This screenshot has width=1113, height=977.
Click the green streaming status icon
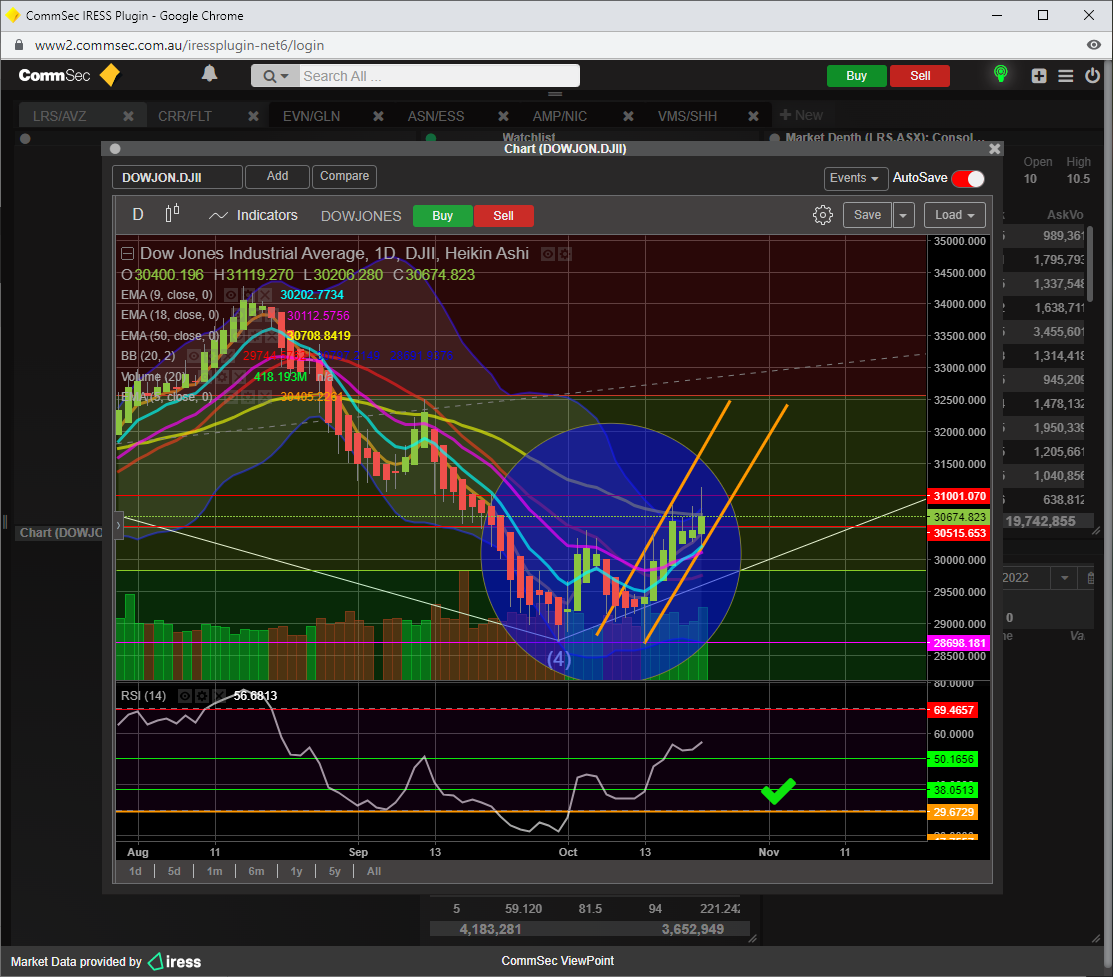point(1001,73)
